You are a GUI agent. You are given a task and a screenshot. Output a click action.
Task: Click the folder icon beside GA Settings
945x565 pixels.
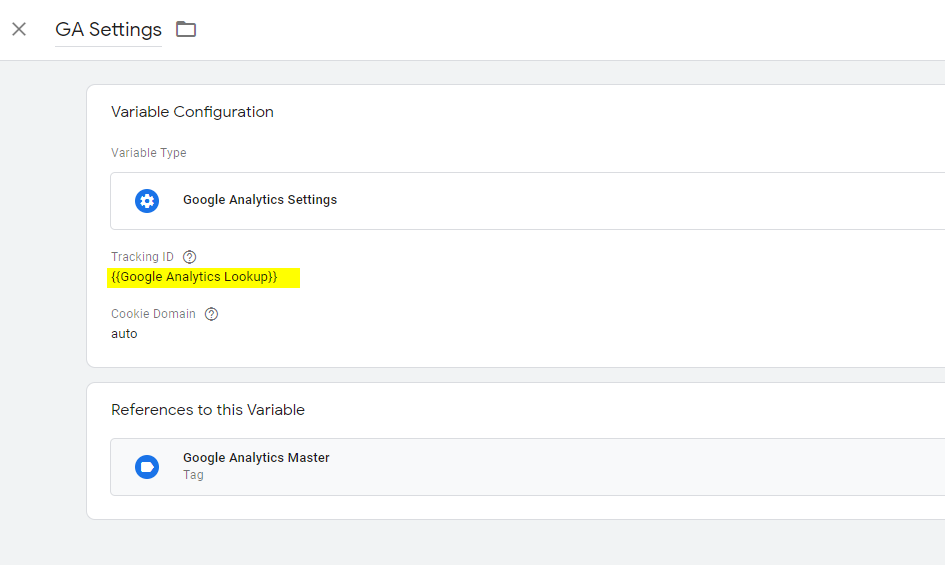(x=186, y=29)
